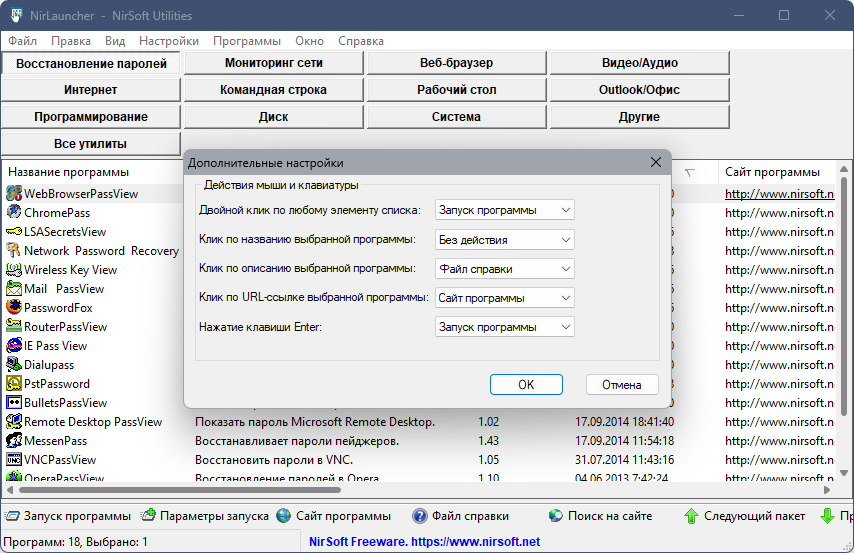Open the Настройки menu
The image size is (854, 553).
[169, 41]
